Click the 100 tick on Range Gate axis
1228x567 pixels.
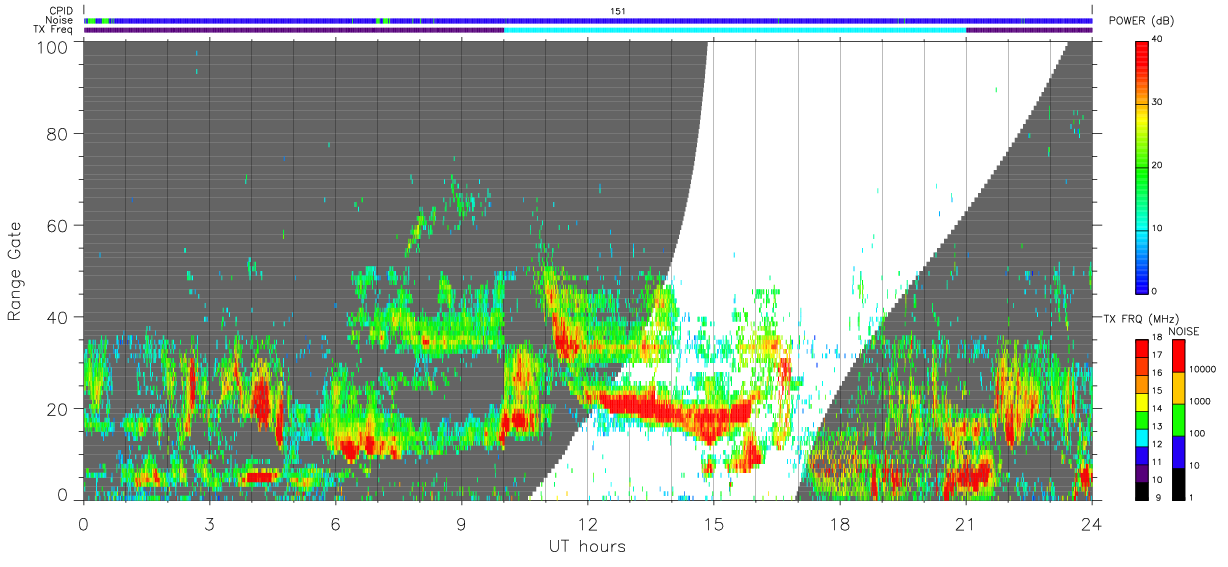(x=54, y=47)
